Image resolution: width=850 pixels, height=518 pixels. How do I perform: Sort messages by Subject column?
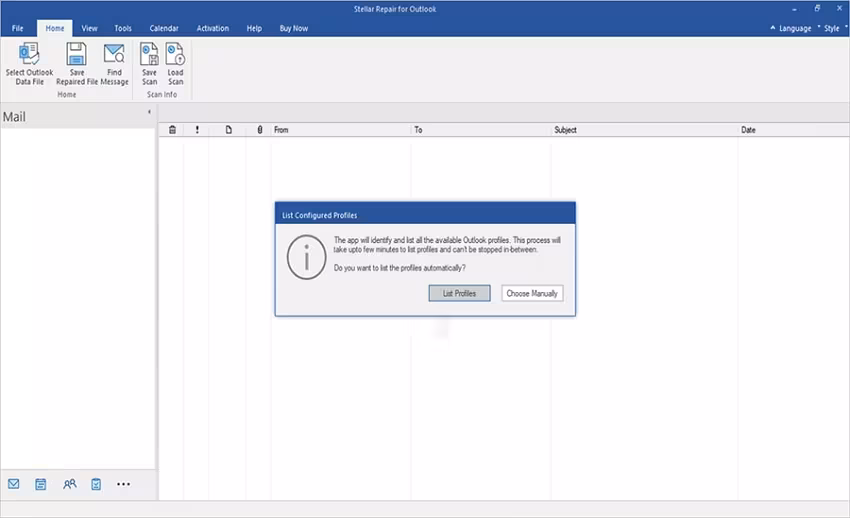[x=565, y=130]
